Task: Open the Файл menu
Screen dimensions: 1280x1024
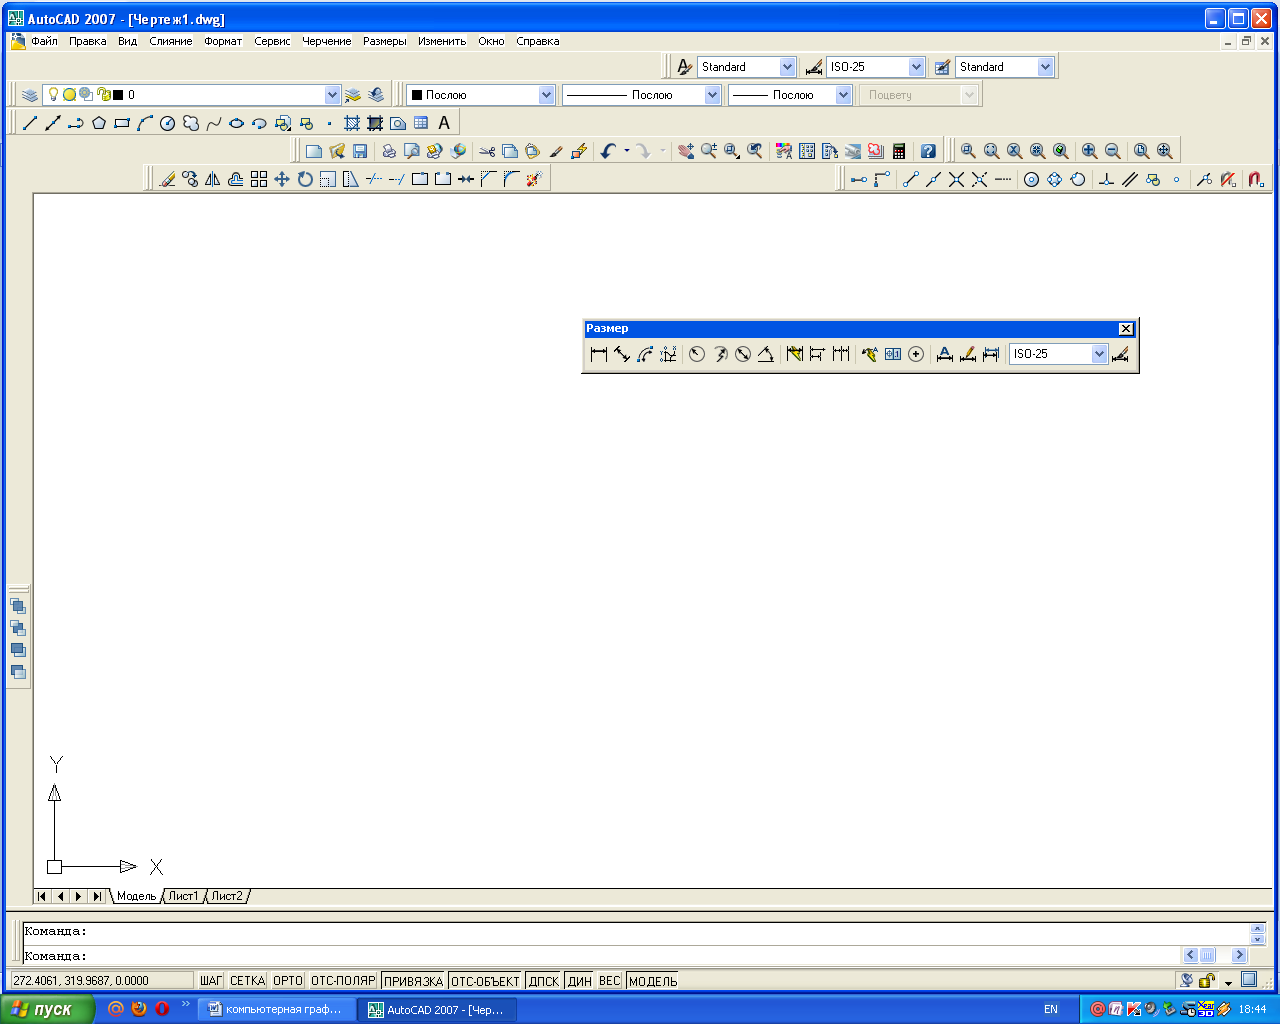Action: coord(44,41)
